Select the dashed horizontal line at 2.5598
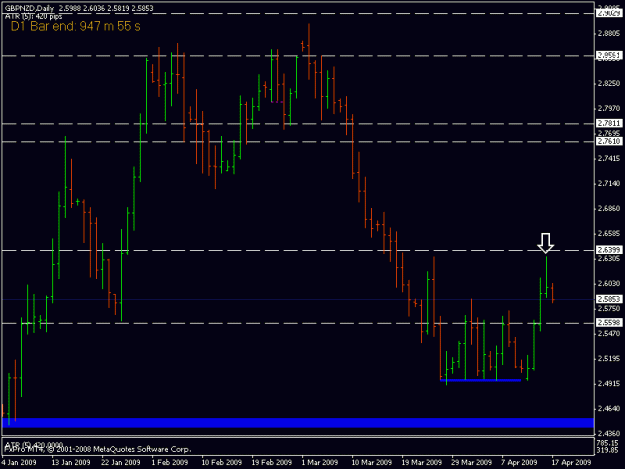This screenshot has height=469, width=625. coord(298,323)
